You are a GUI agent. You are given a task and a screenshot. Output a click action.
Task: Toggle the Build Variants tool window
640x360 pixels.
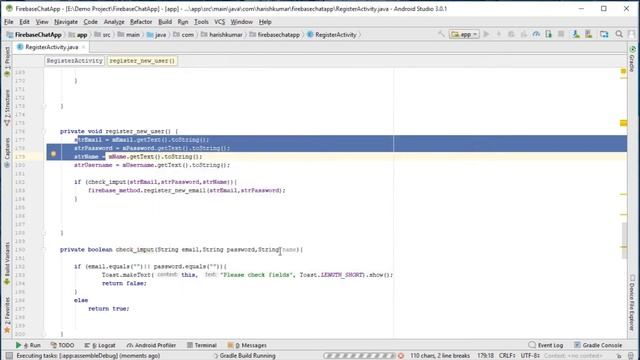click(7, 263)
